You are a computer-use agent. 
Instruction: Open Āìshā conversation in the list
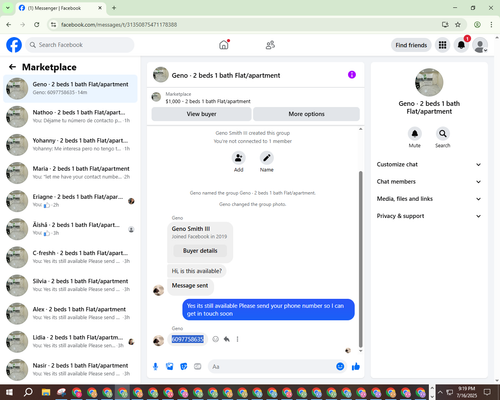[x=70, y=229]
